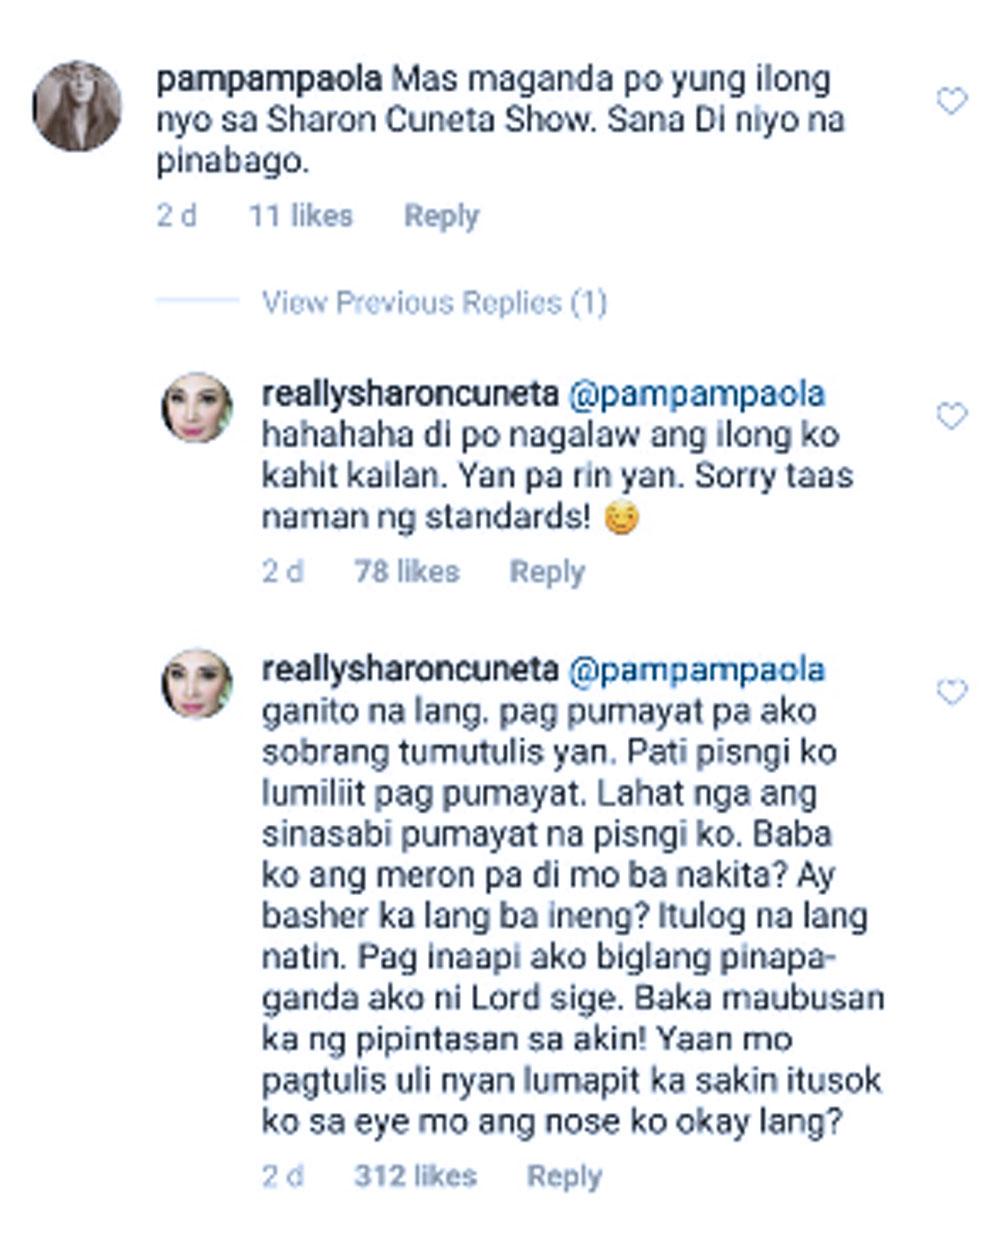1000x1240 pixels.
Task: Like pampampaola's comment with the heart icon
Action: pyautogui.click(x=951, y=101)
